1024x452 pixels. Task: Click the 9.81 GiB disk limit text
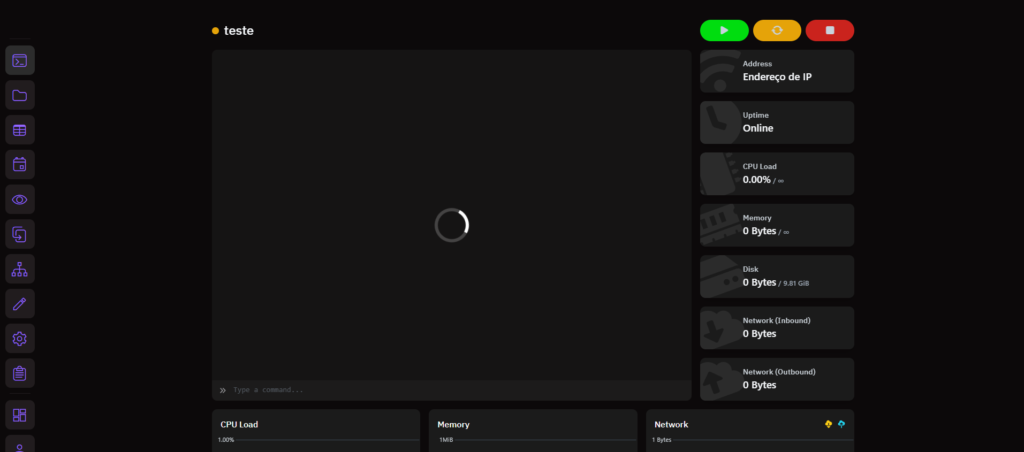click(796, 283)
